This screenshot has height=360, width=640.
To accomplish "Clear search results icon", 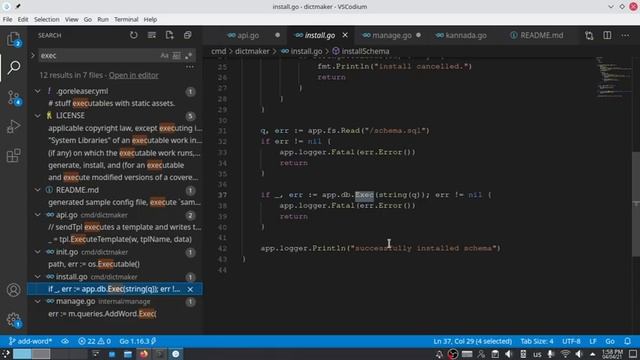I will tap(151, 35).
